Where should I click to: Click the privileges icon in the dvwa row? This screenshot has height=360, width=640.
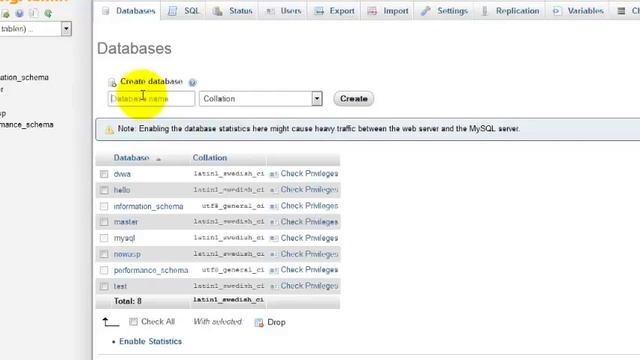click(274, 174)
